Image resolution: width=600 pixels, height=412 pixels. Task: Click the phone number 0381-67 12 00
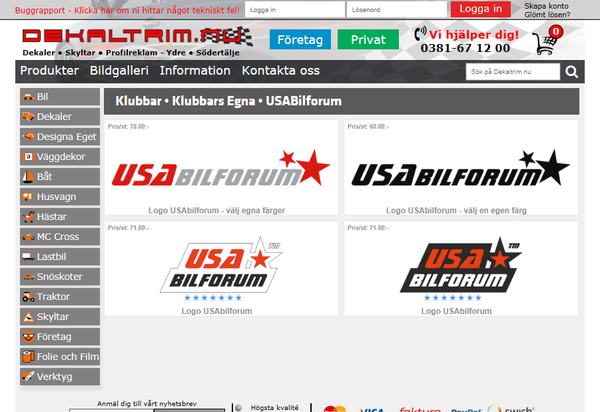coord(465,48)
